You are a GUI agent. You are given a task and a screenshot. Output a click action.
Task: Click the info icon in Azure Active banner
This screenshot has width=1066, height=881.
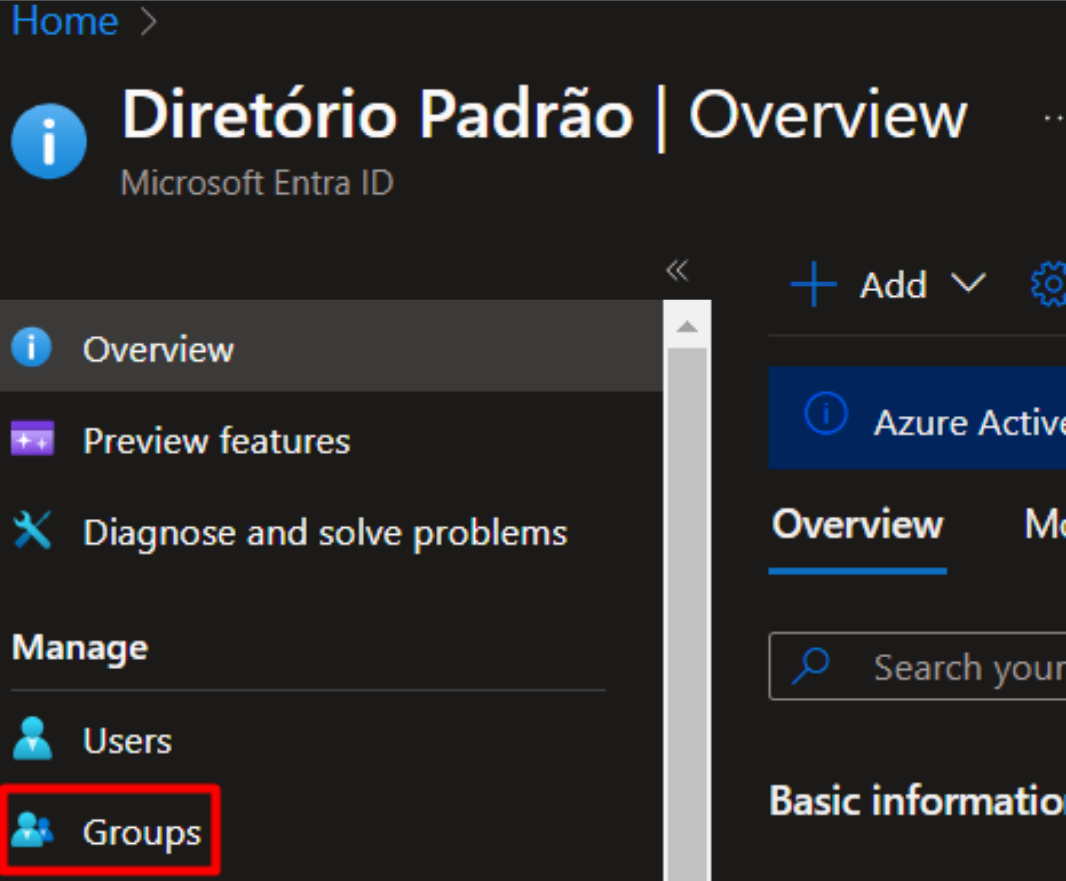(x=826, y=413)
